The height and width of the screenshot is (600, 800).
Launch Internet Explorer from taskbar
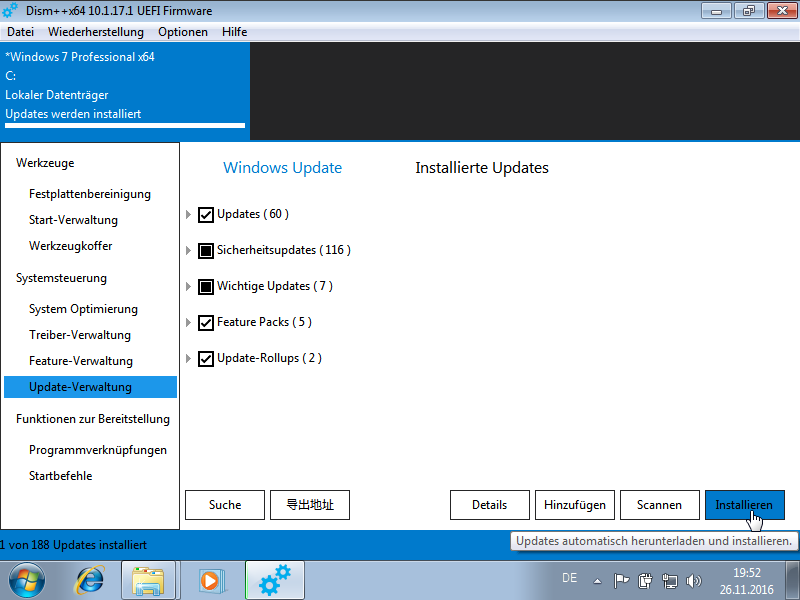coord(90,581)
